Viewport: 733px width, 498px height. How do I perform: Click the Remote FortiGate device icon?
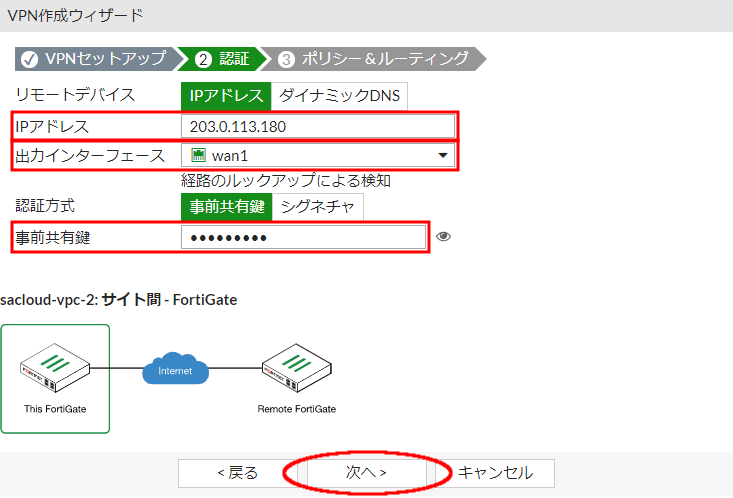[296, 367]
